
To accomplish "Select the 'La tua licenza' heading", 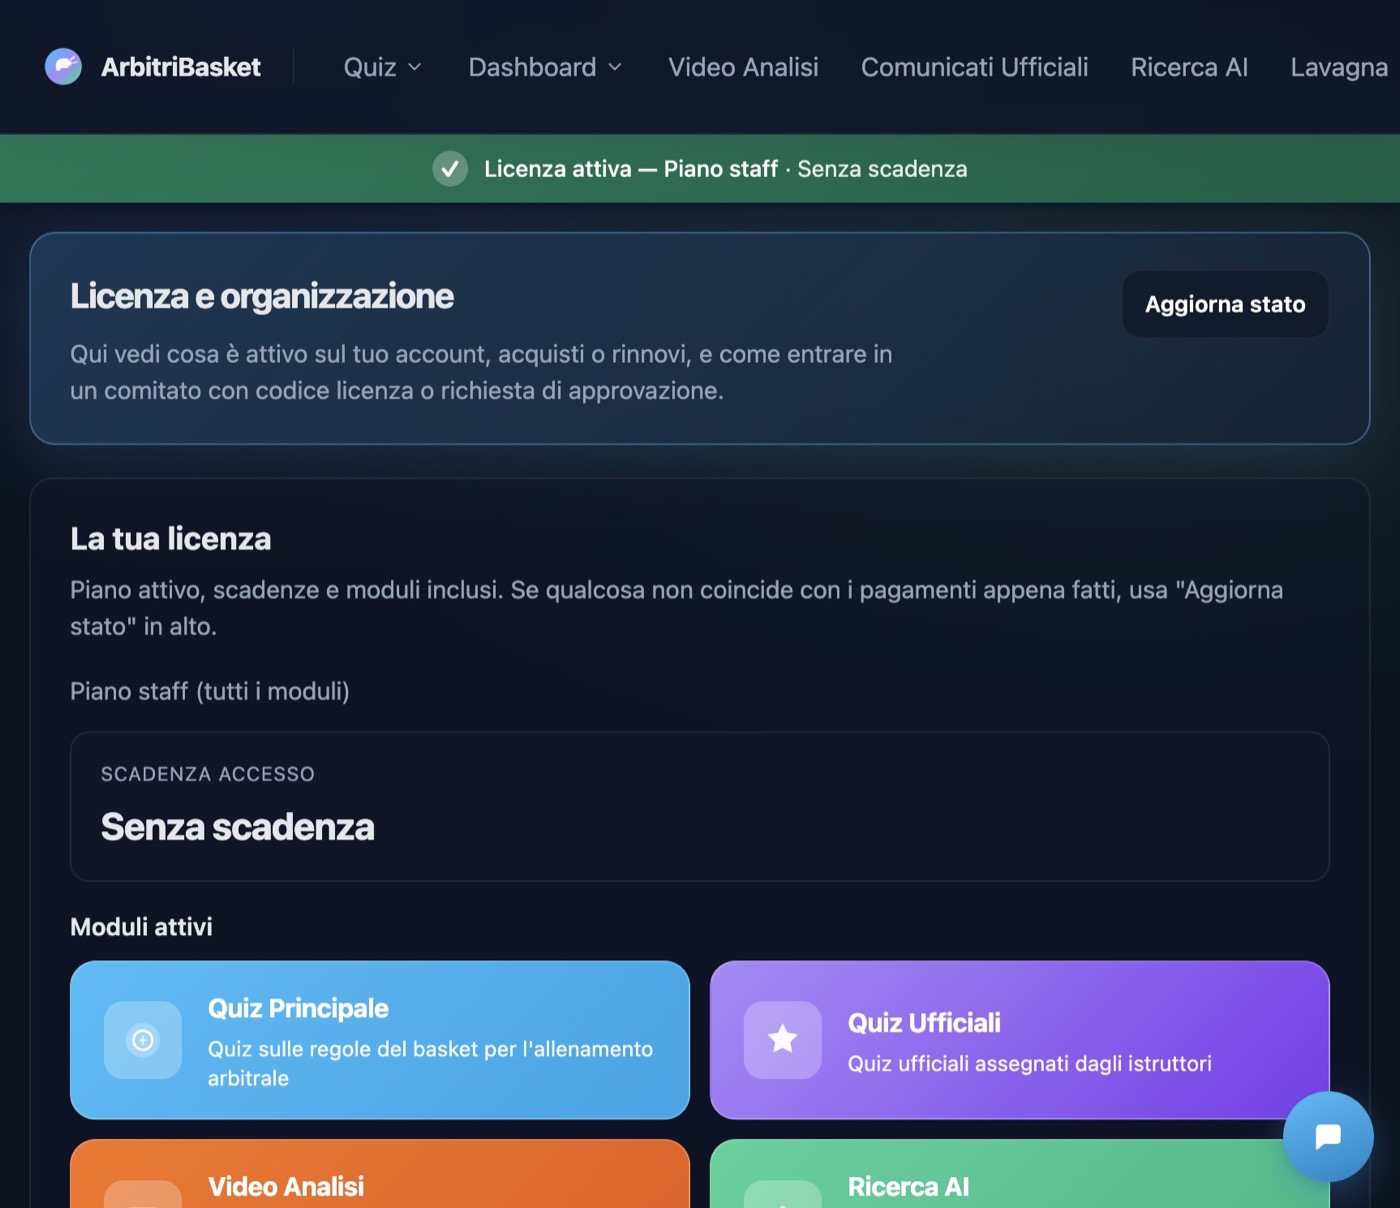I will 170,539.
